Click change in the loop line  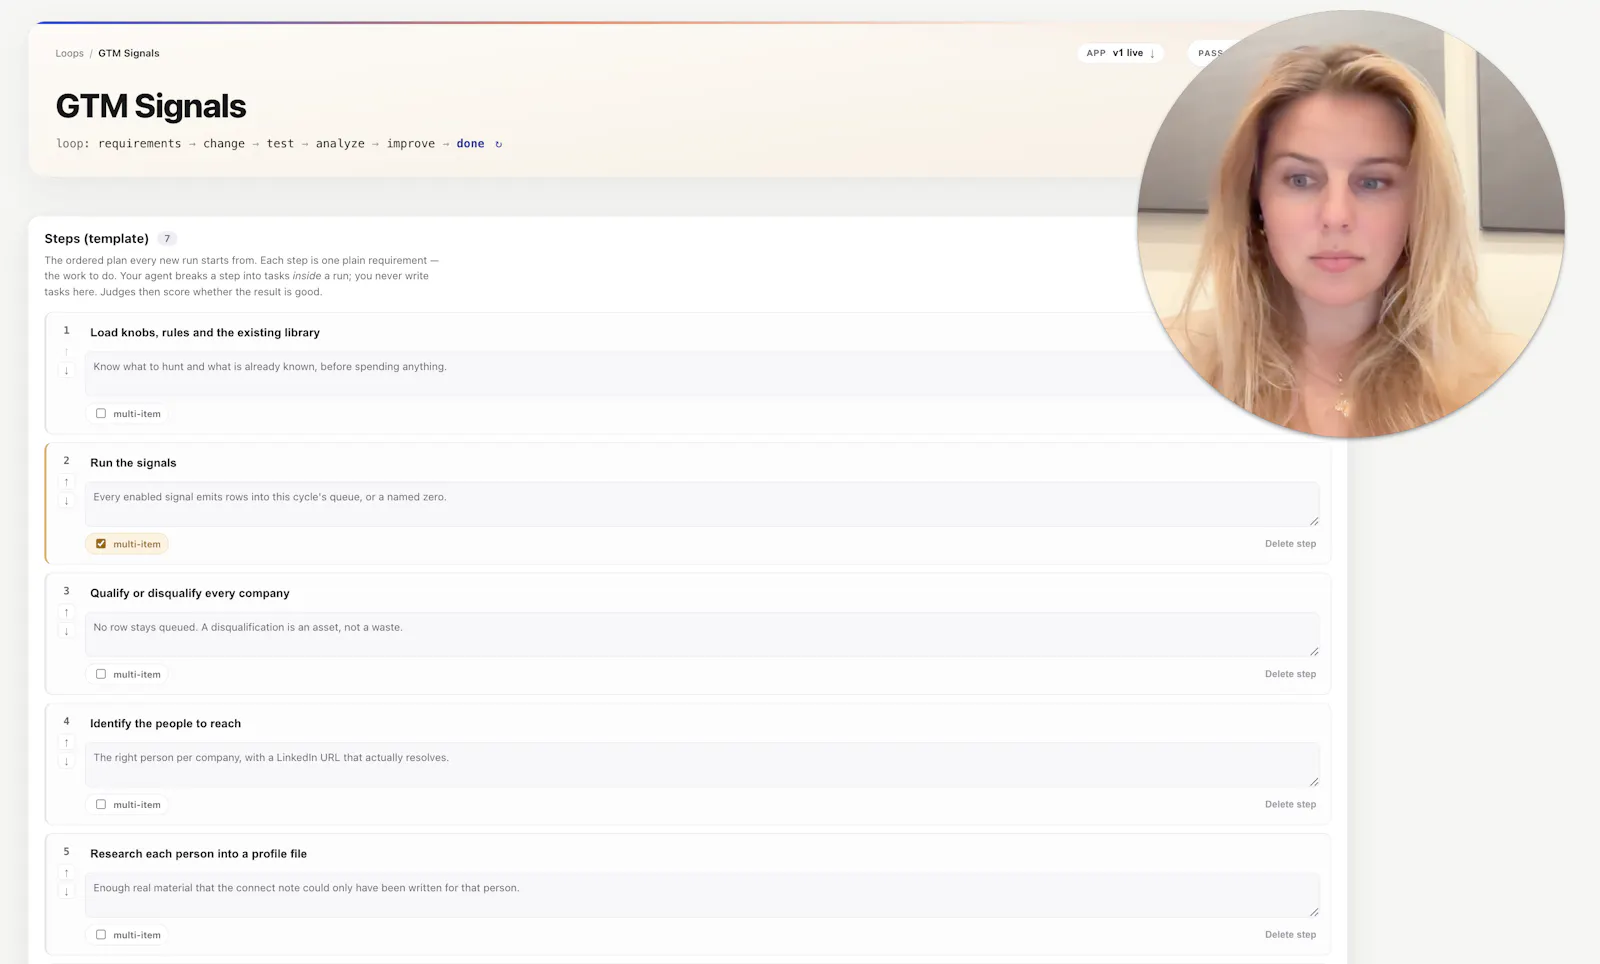224,144
